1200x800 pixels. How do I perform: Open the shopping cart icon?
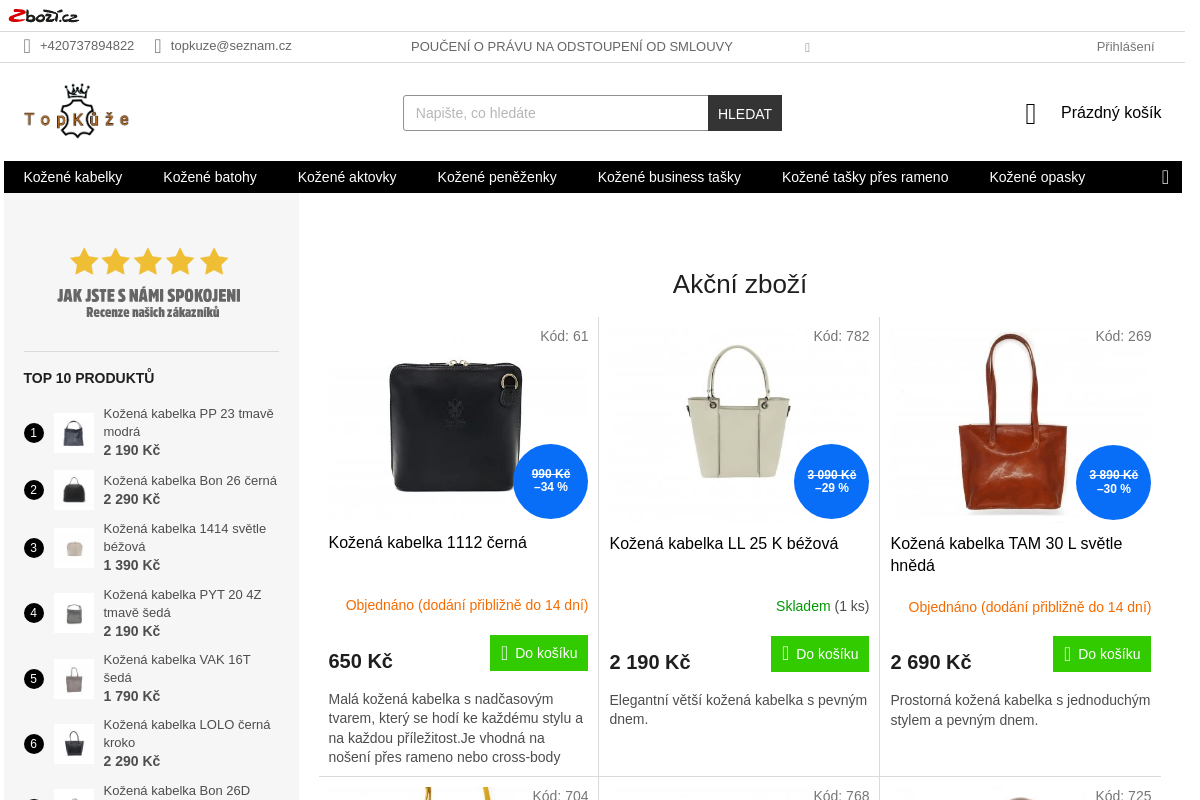1031,114
